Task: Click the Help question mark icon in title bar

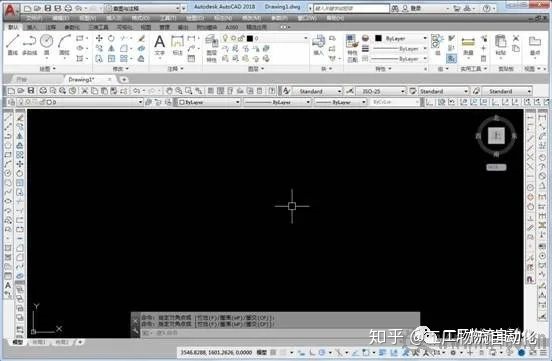Action: point(487,8)
